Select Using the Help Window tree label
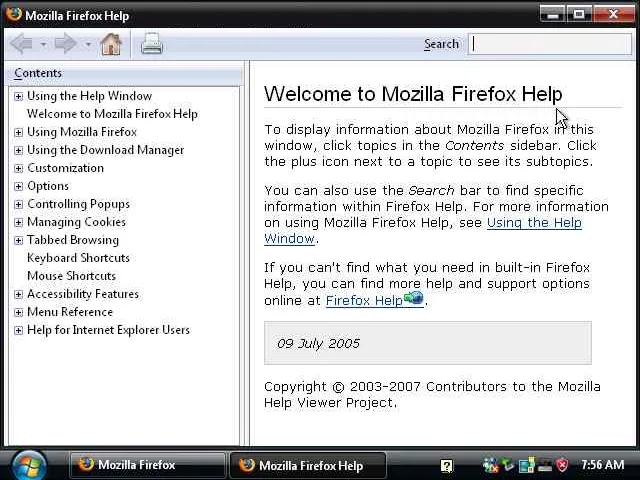 89,96
